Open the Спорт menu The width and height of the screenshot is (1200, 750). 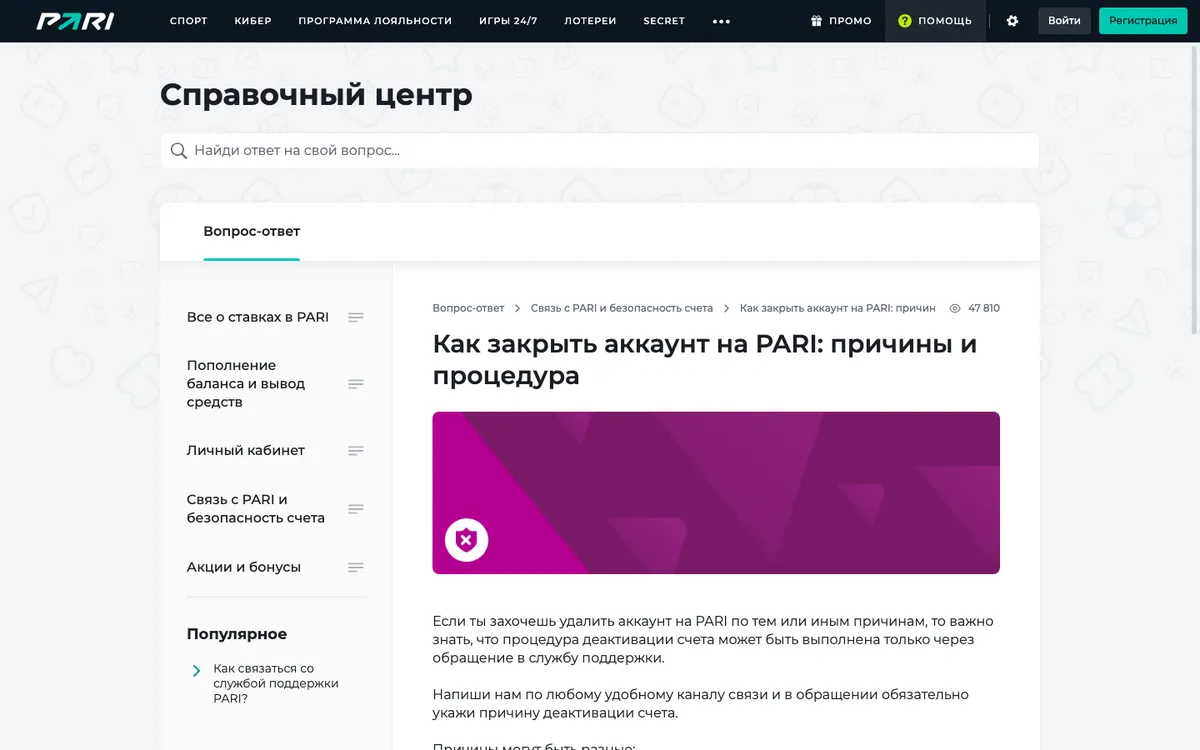189,21
